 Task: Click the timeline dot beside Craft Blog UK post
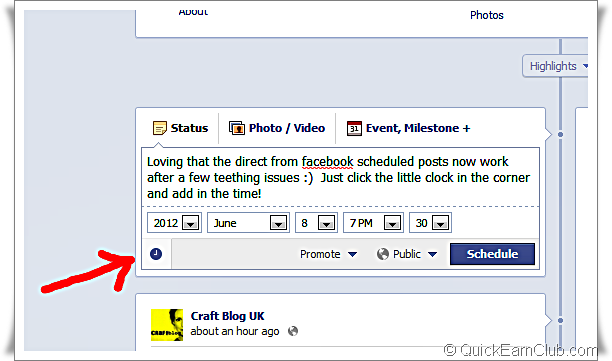point(560,320)
